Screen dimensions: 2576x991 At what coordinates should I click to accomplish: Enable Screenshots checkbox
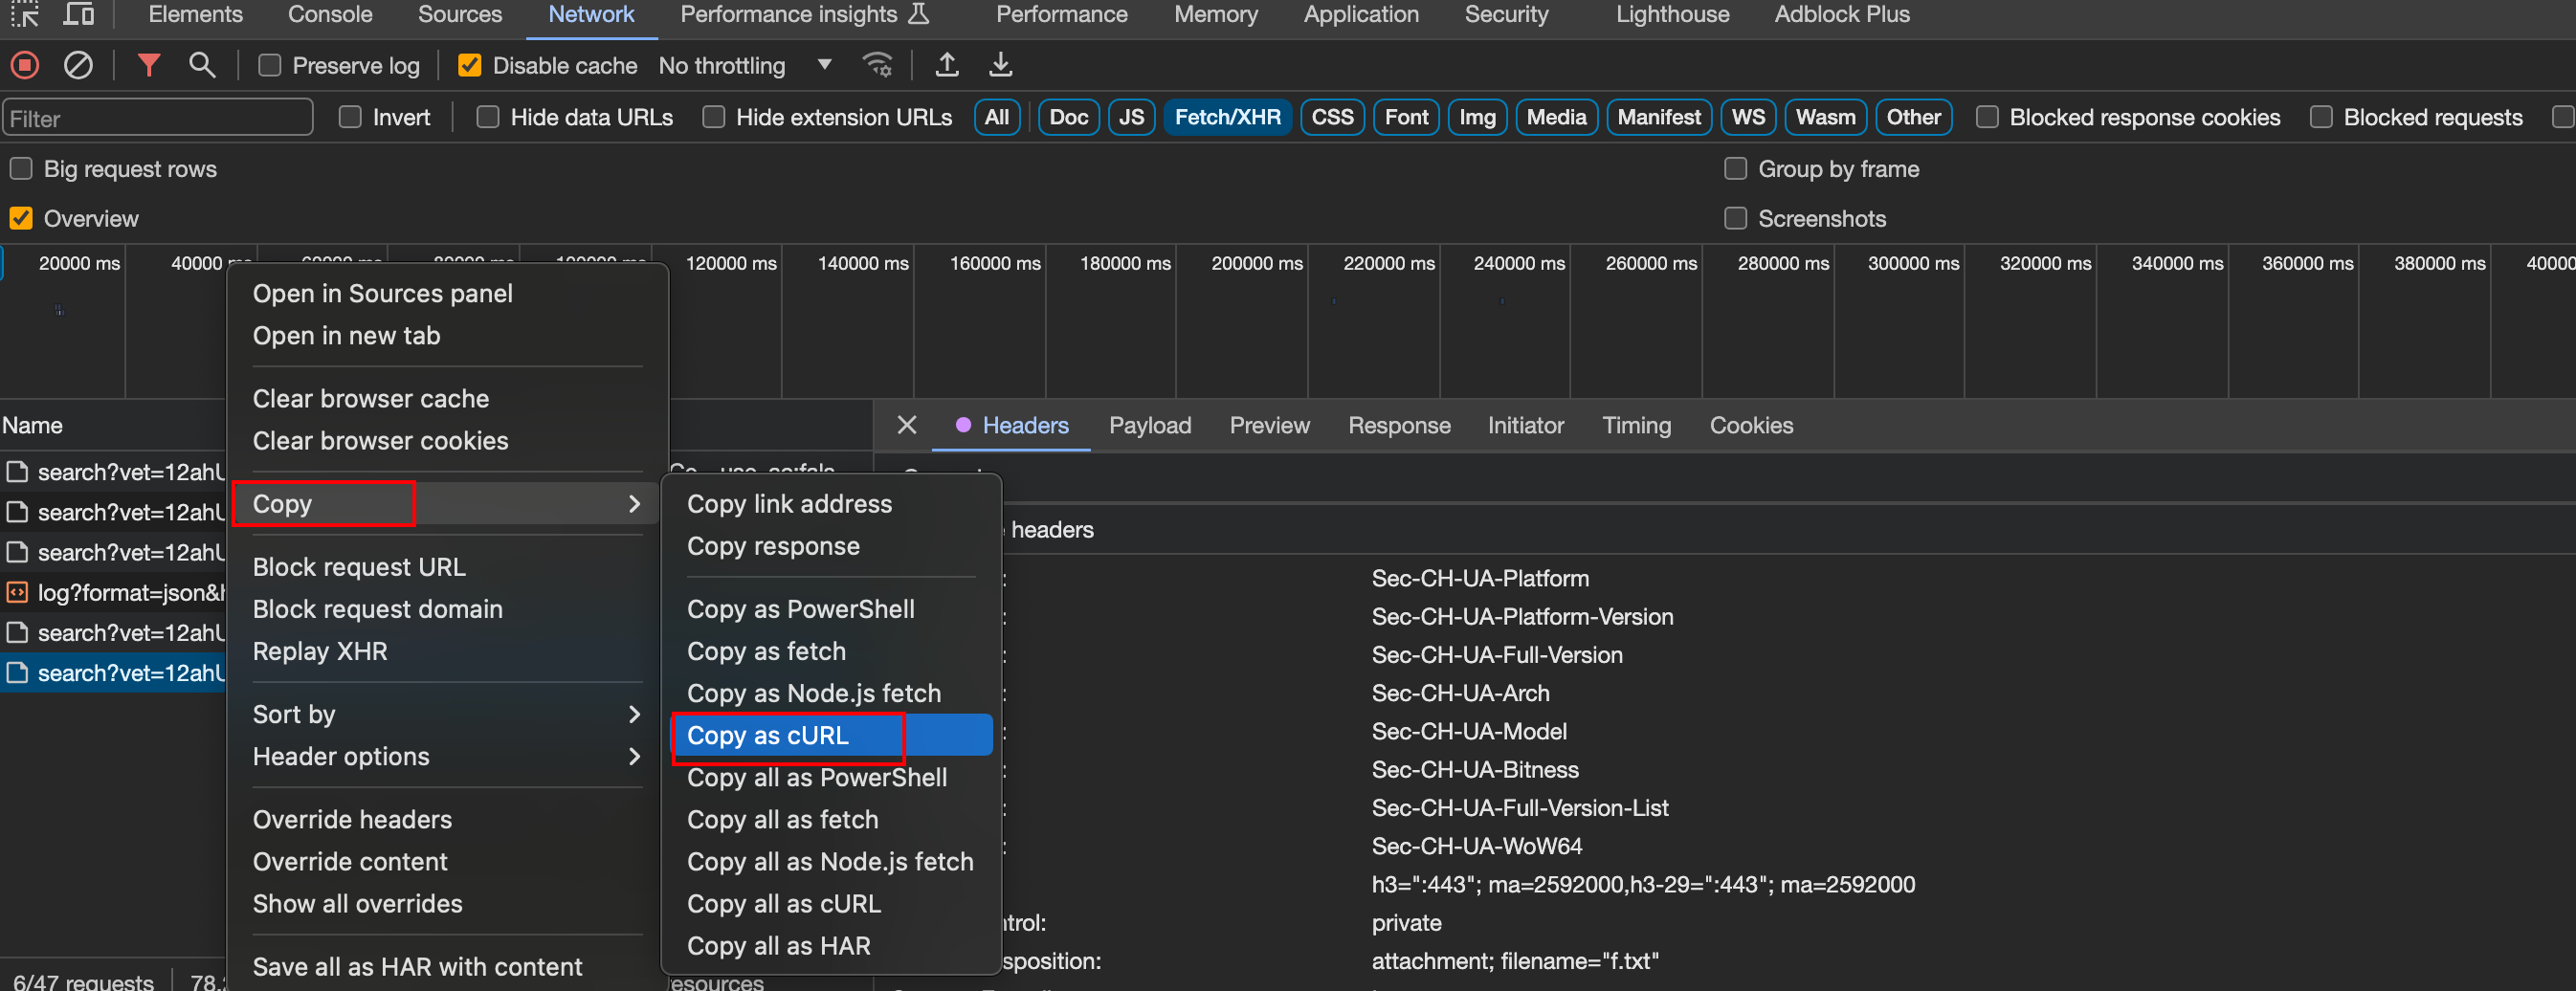pyautogui.click(x=1735, y=218)
